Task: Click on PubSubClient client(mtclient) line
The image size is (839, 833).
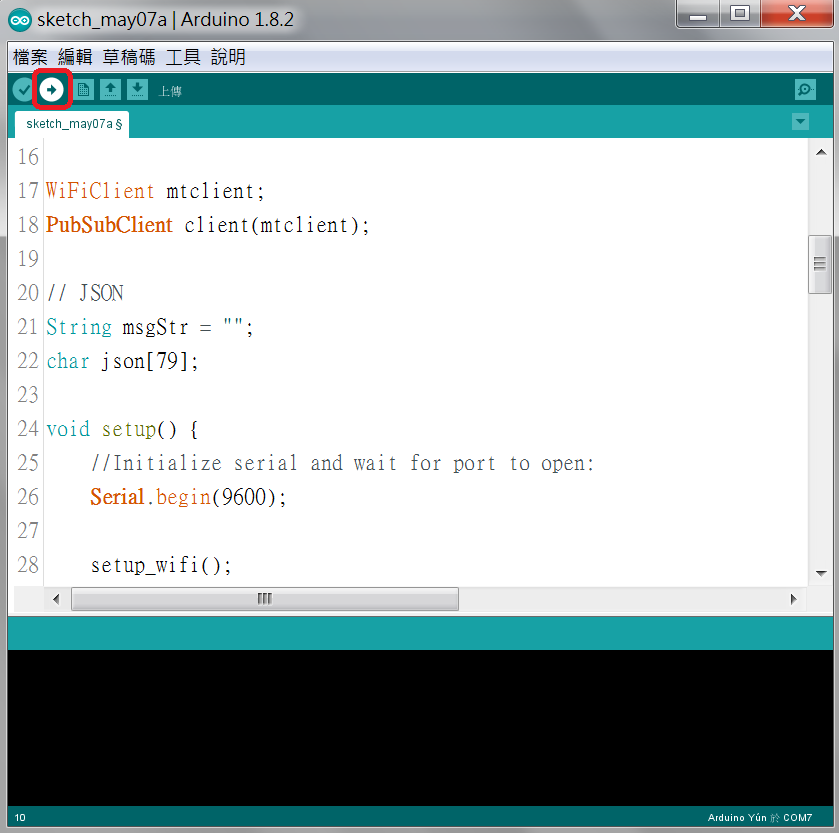Action: [x=208, y=225]
